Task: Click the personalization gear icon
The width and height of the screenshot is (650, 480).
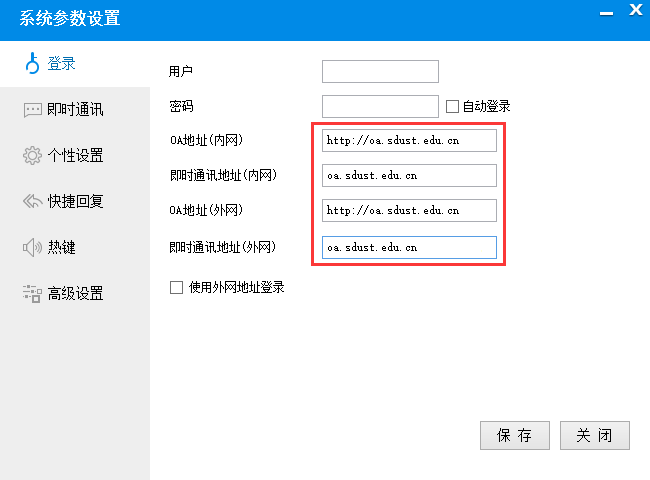Action: (32, 156)
